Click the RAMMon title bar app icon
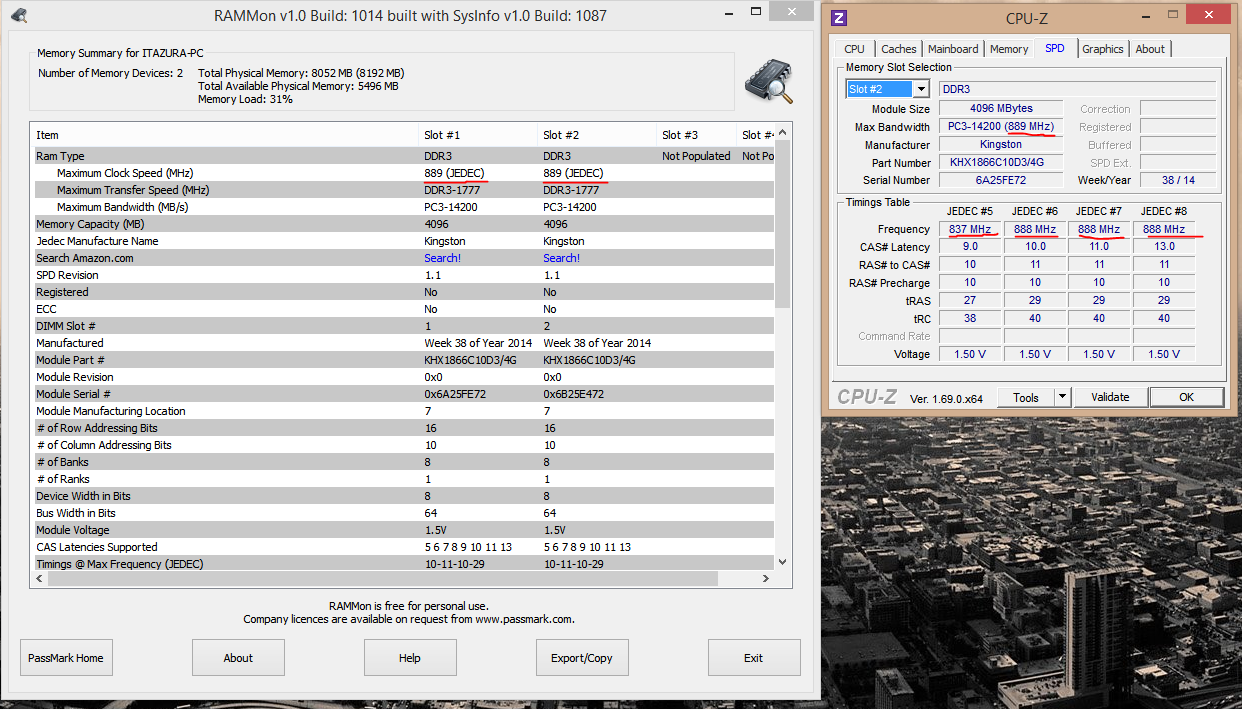 pos(19,15)
